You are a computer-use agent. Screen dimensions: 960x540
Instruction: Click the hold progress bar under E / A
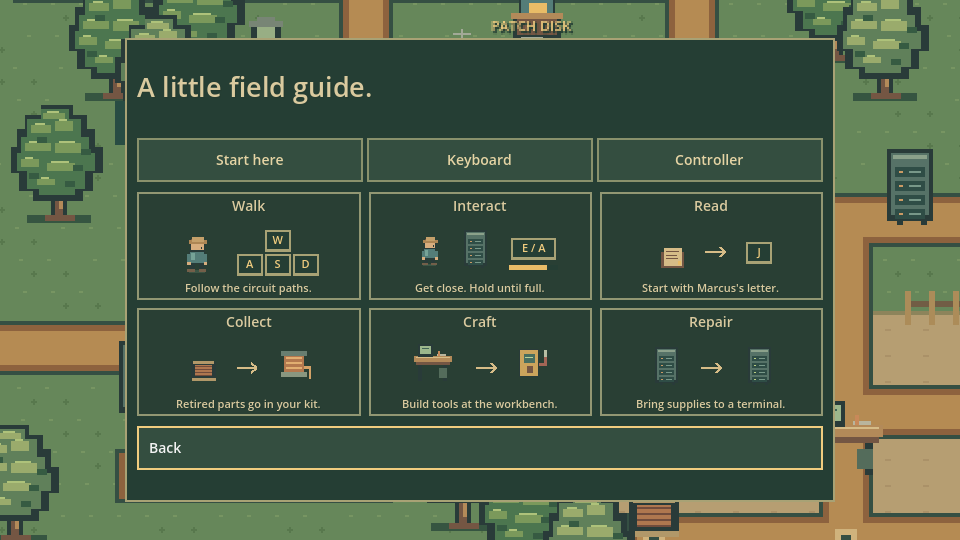(x=528, y=268)
